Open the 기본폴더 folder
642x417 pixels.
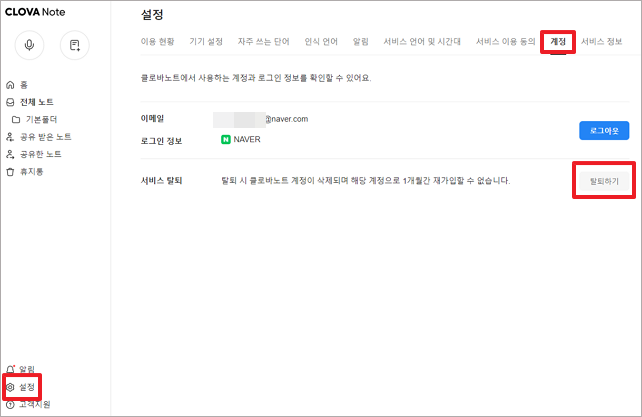click(40, 119)
